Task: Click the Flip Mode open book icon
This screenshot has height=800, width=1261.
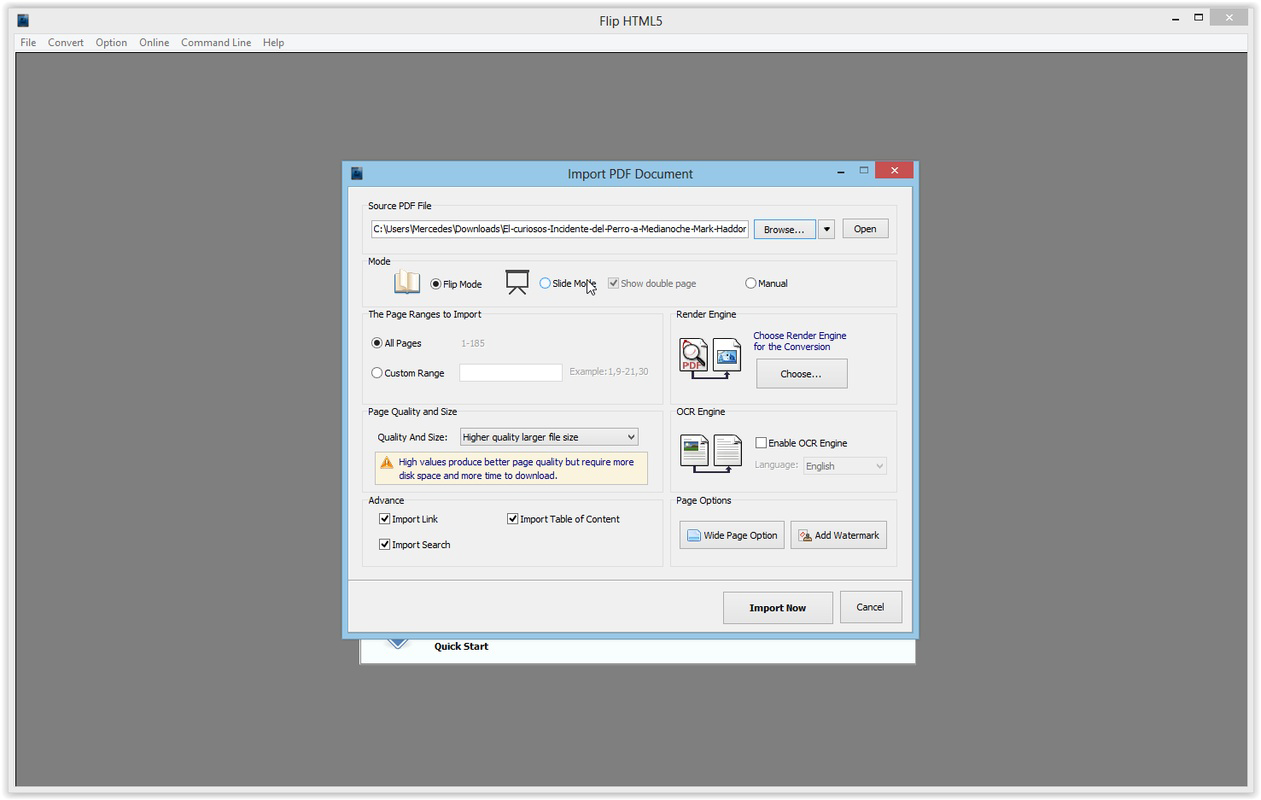Action: click(x=406, y=283)
